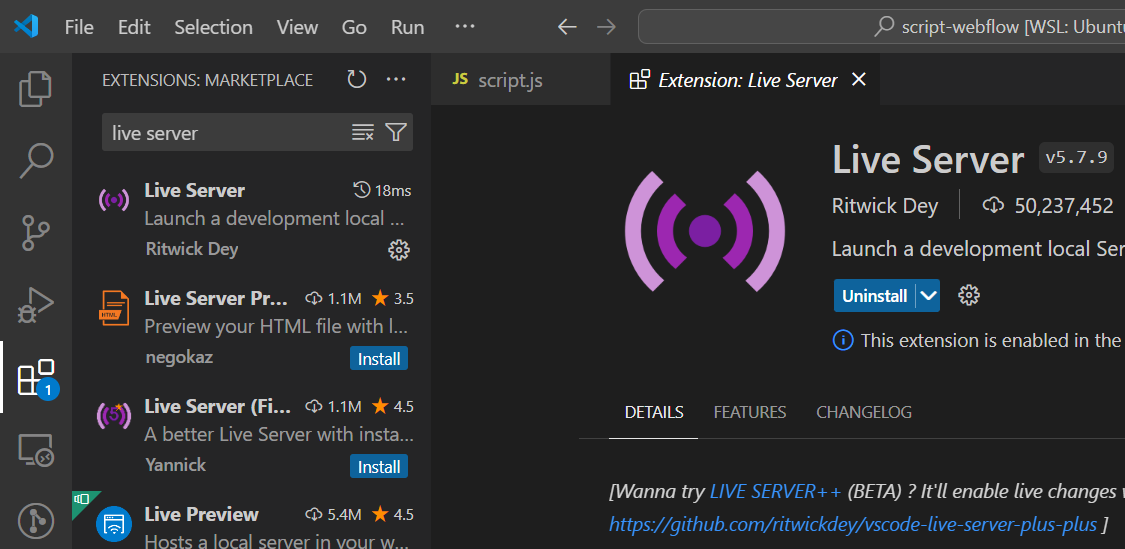Viewport: 1125px width, 549px height.
Task: Switch to the DETAILS tab
Action: pyautogui.click(x=654, y=412)
